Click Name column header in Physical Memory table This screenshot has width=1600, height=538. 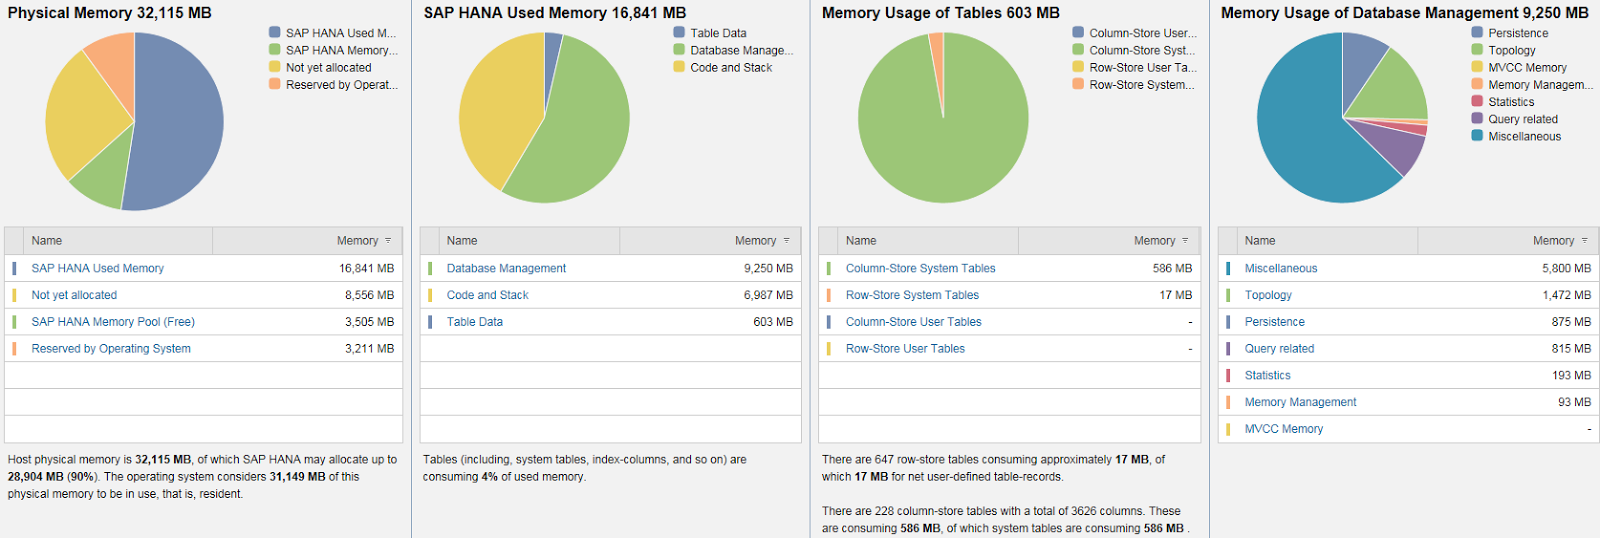tap(118, 241)
